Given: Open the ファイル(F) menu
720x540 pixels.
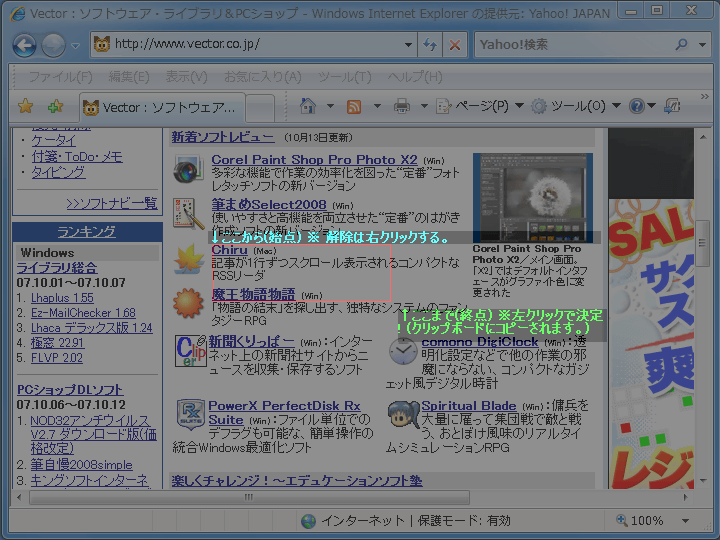Looking at the screenshot, I should click(x=61, y=77).
